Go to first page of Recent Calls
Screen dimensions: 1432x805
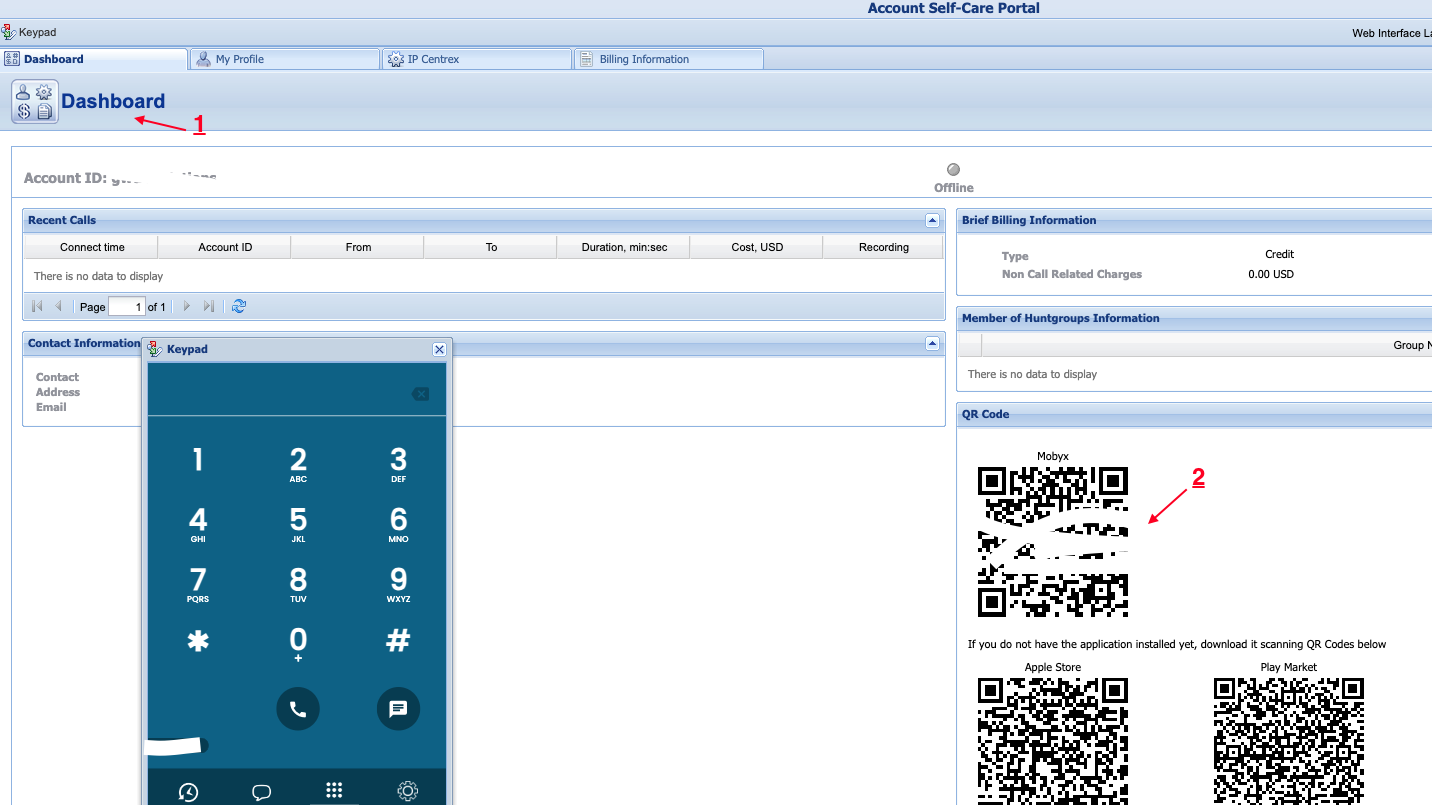coord(37,306)
